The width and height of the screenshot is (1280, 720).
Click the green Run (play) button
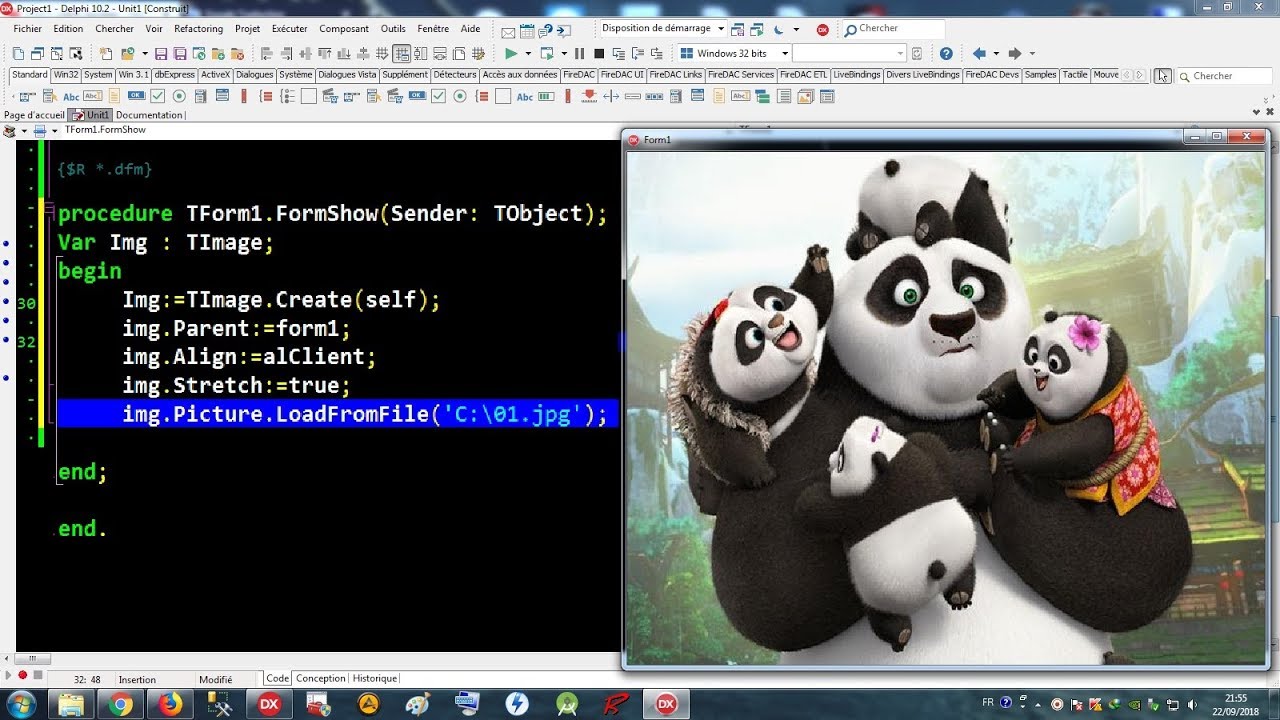(x=511, y=53)
